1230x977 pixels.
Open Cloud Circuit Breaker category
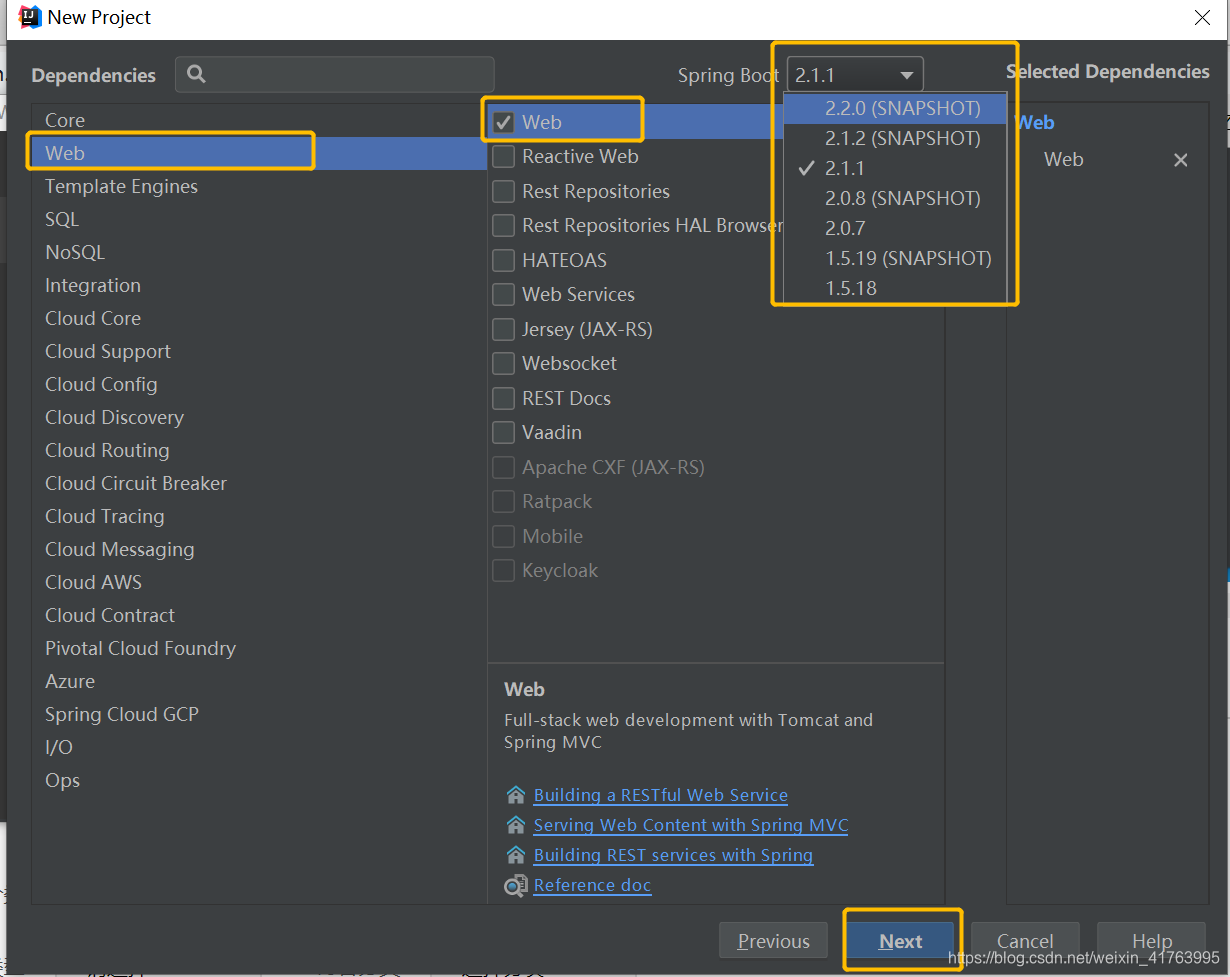pos(259,483)
